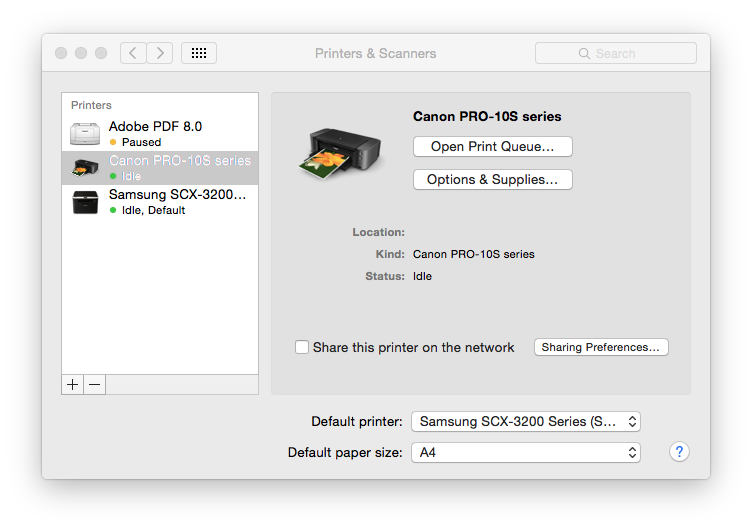Open Sharing Preferences
Image resolution: width=752 pixels, height=529 pixels.
601,347
